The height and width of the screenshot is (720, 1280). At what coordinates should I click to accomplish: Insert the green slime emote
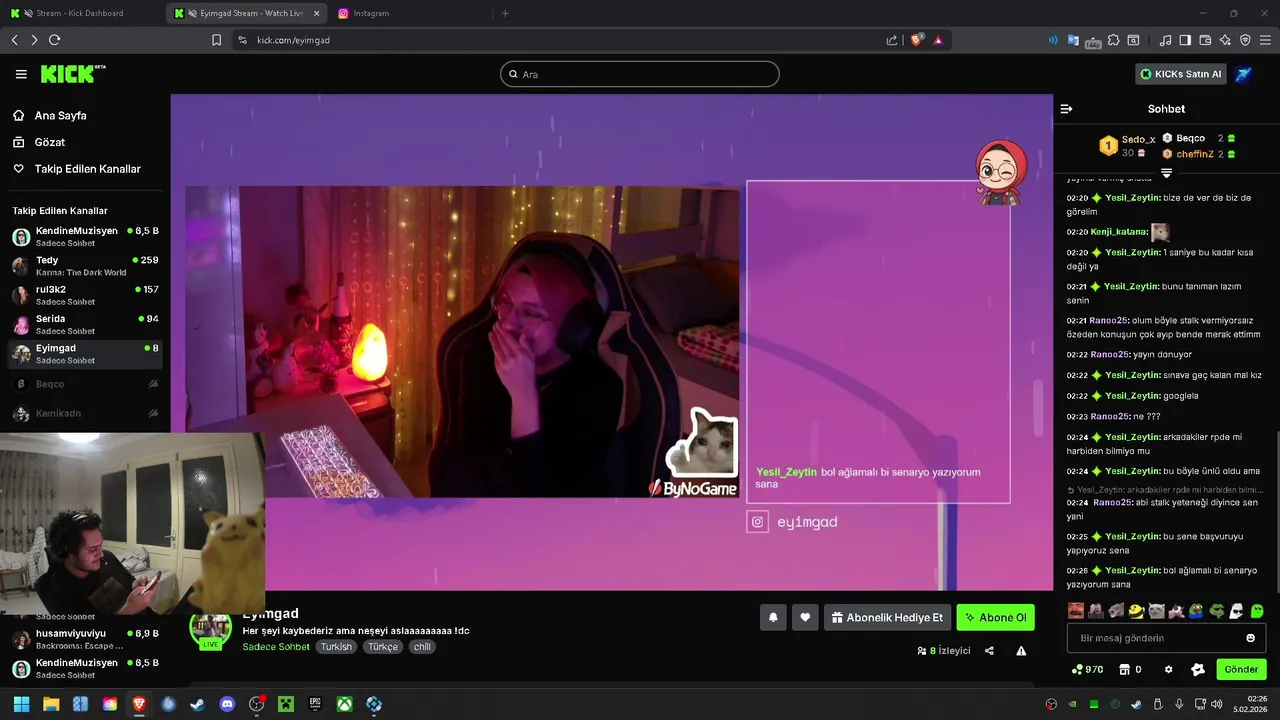[x=1257, y=610]
